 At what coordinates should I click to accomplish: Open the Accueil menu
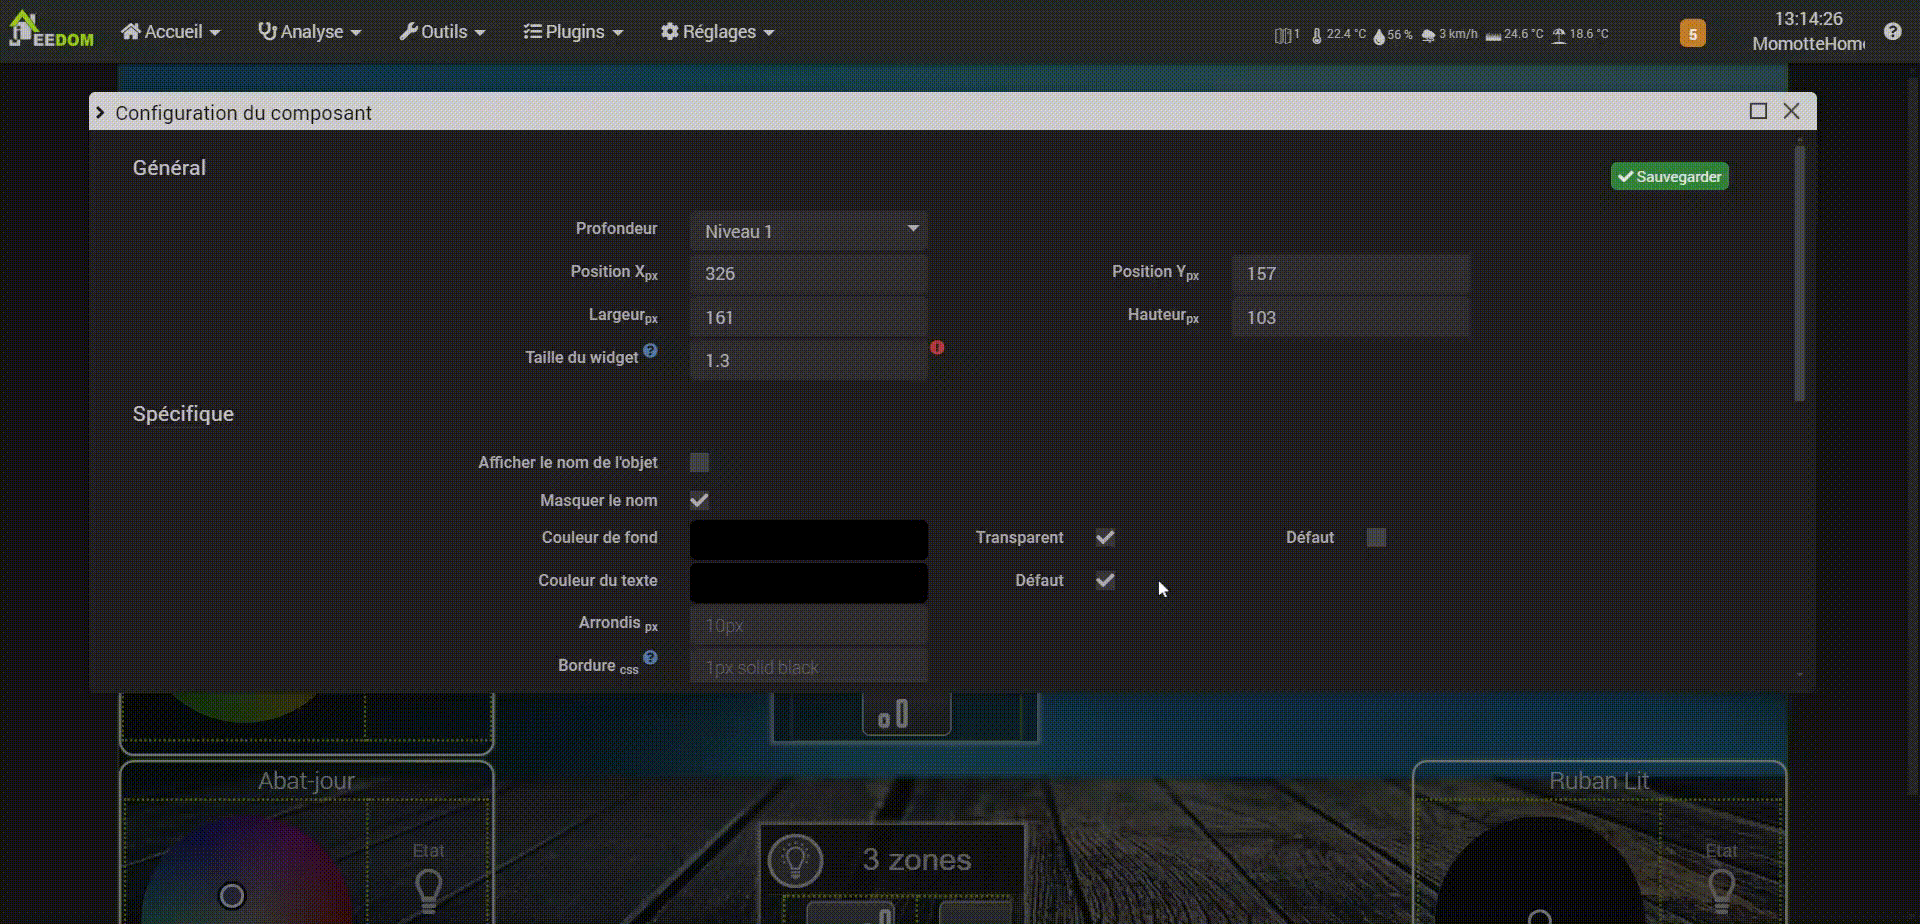pyautogui.click(x=170, y=32)
